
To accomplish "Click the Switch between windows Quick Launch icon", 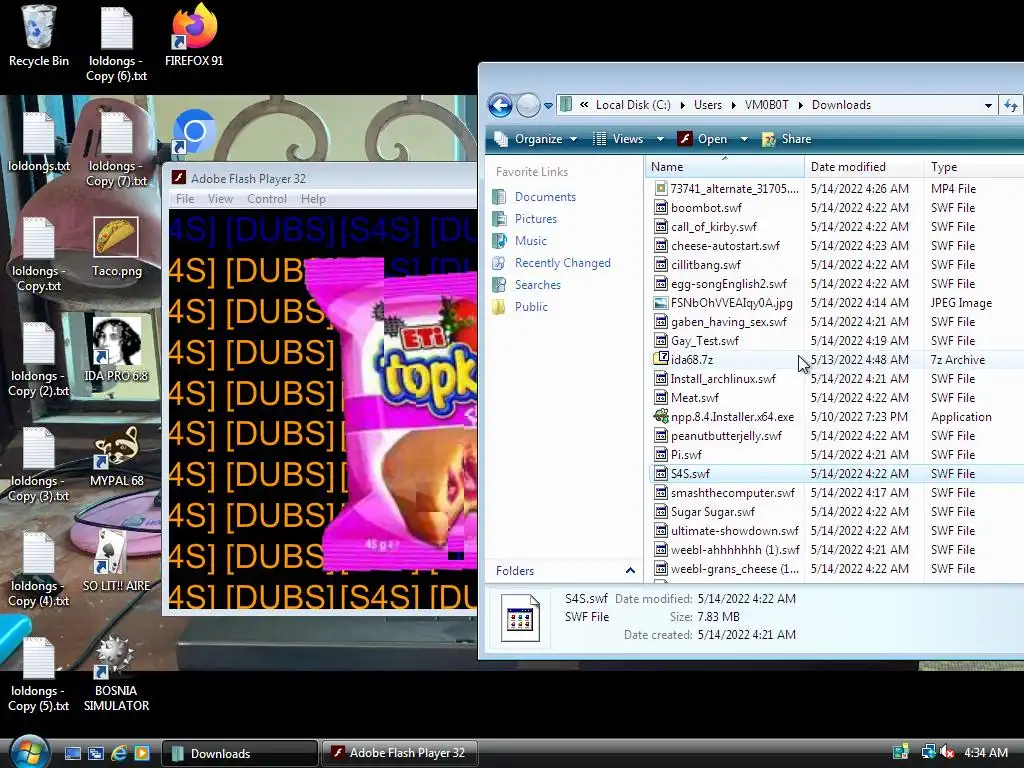I will (96, 753).
